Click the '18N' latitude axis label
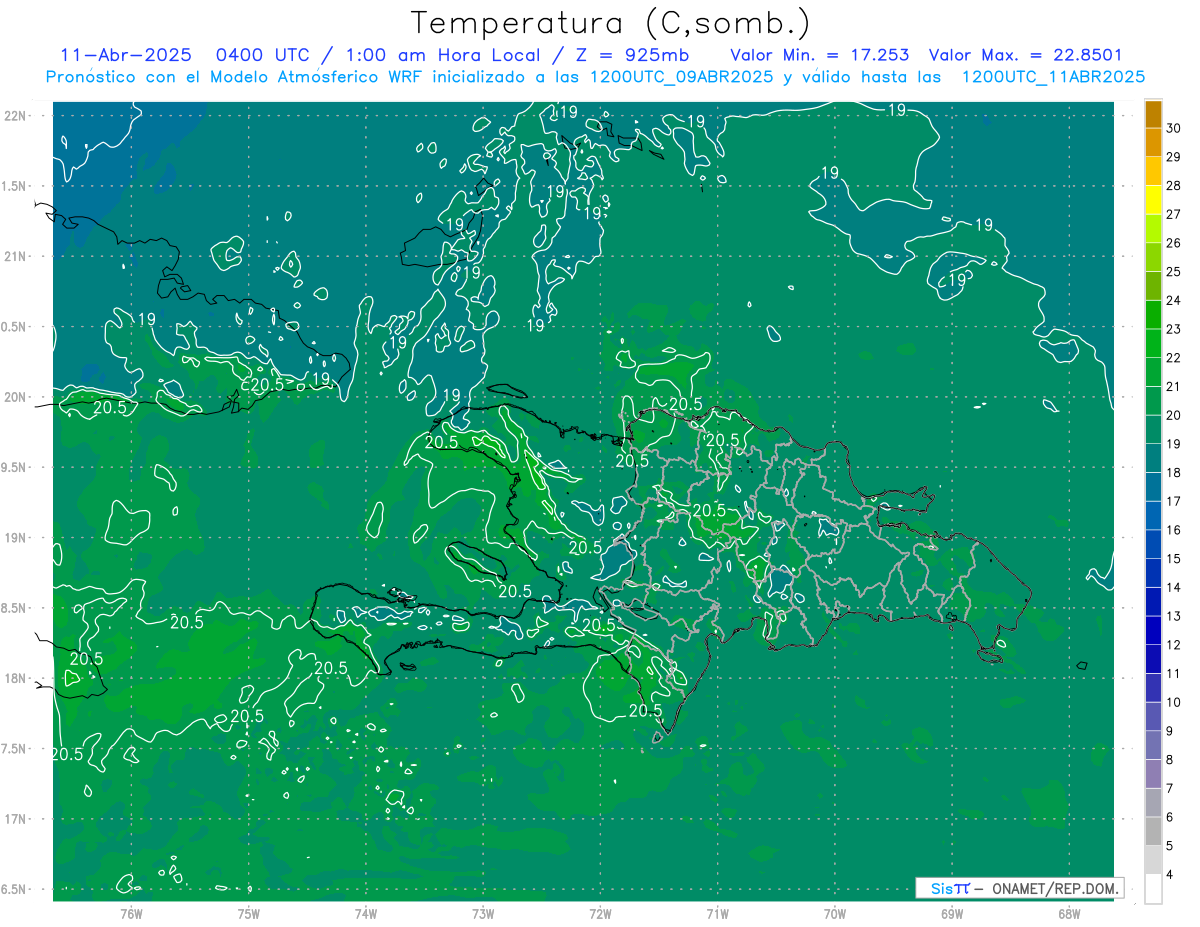The height and width of the screenshot is (927, 1200). pyautogui.click(x=14, y=678)
